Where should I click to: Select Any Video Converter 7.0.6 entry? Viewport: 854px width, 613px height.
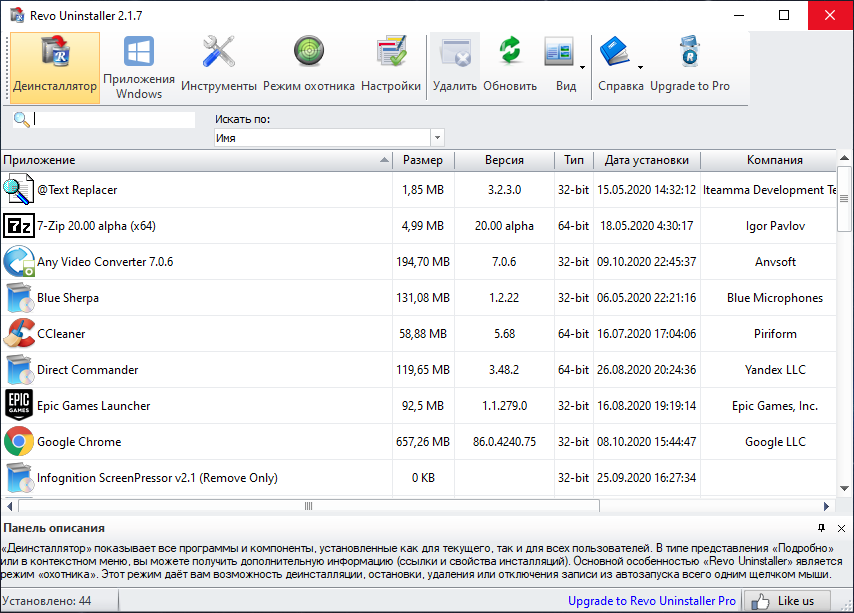point(105,262)
